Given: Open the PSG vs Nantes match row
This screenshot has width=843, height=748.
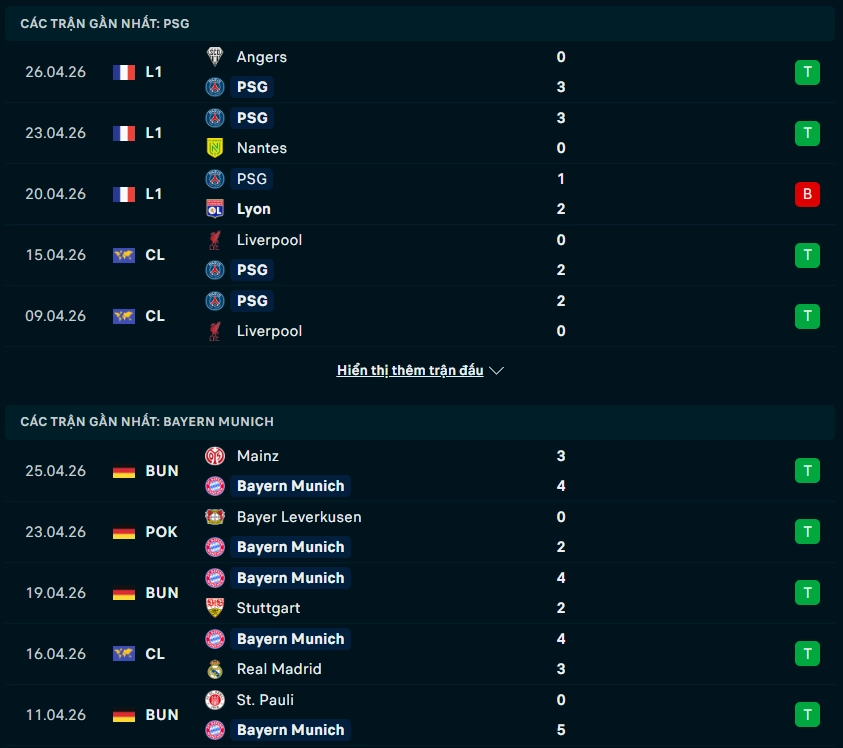Looking at the screenshot, I should pyautogui.click(x=420, y=133).
